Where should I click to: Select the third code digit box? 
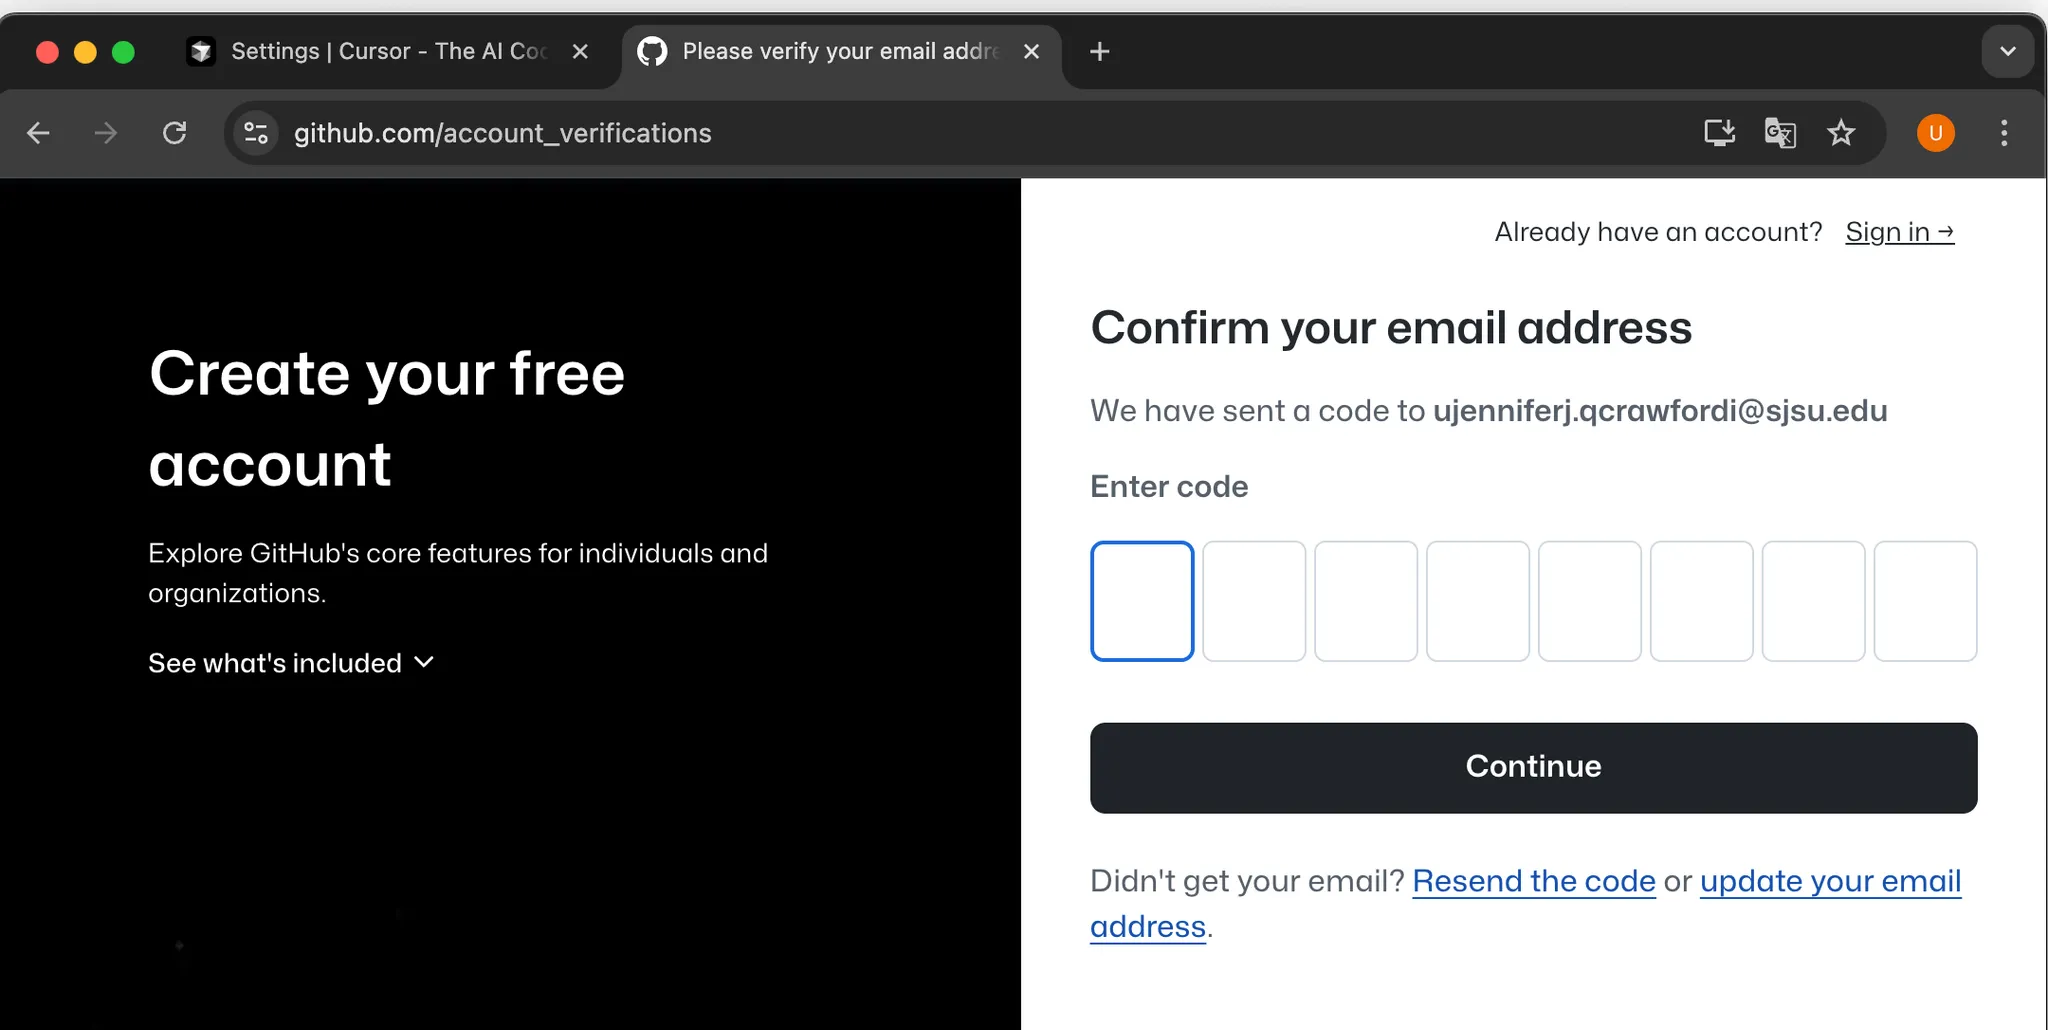[1366, 601]
